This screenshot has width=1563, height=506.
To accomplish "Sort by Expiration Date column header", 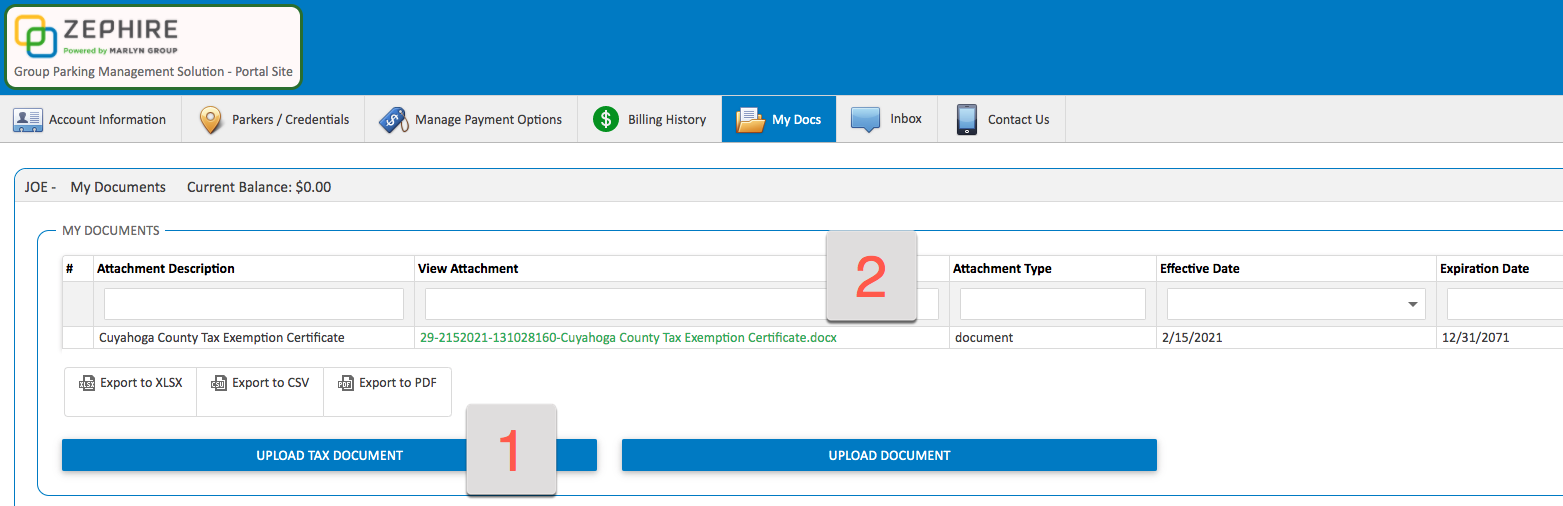I will pyautogui.click(x=1484, y=268).
